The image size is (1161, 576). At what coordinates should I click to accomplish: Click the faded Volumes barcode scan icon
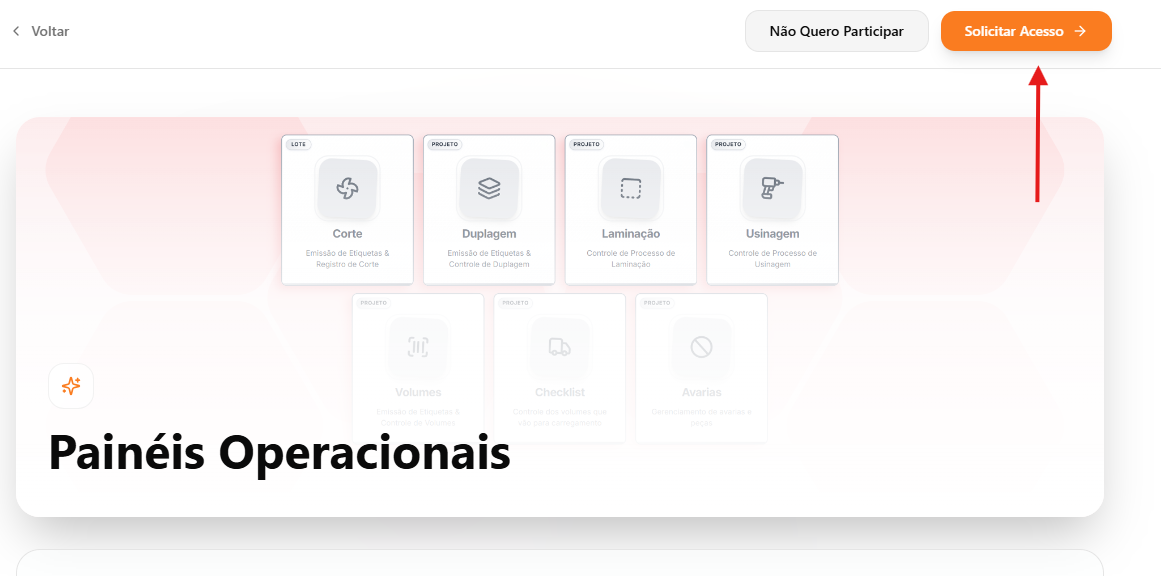(418, 347)
